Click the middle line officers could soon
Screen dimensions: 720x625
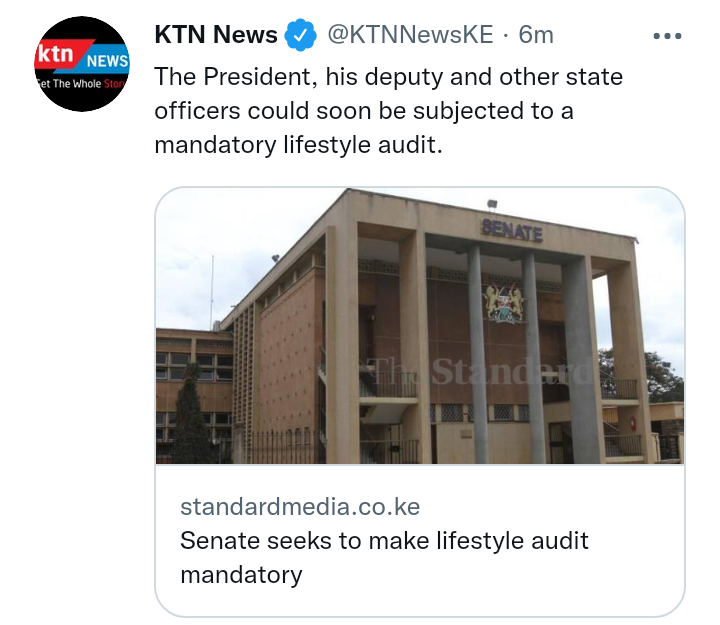[364, 111]
